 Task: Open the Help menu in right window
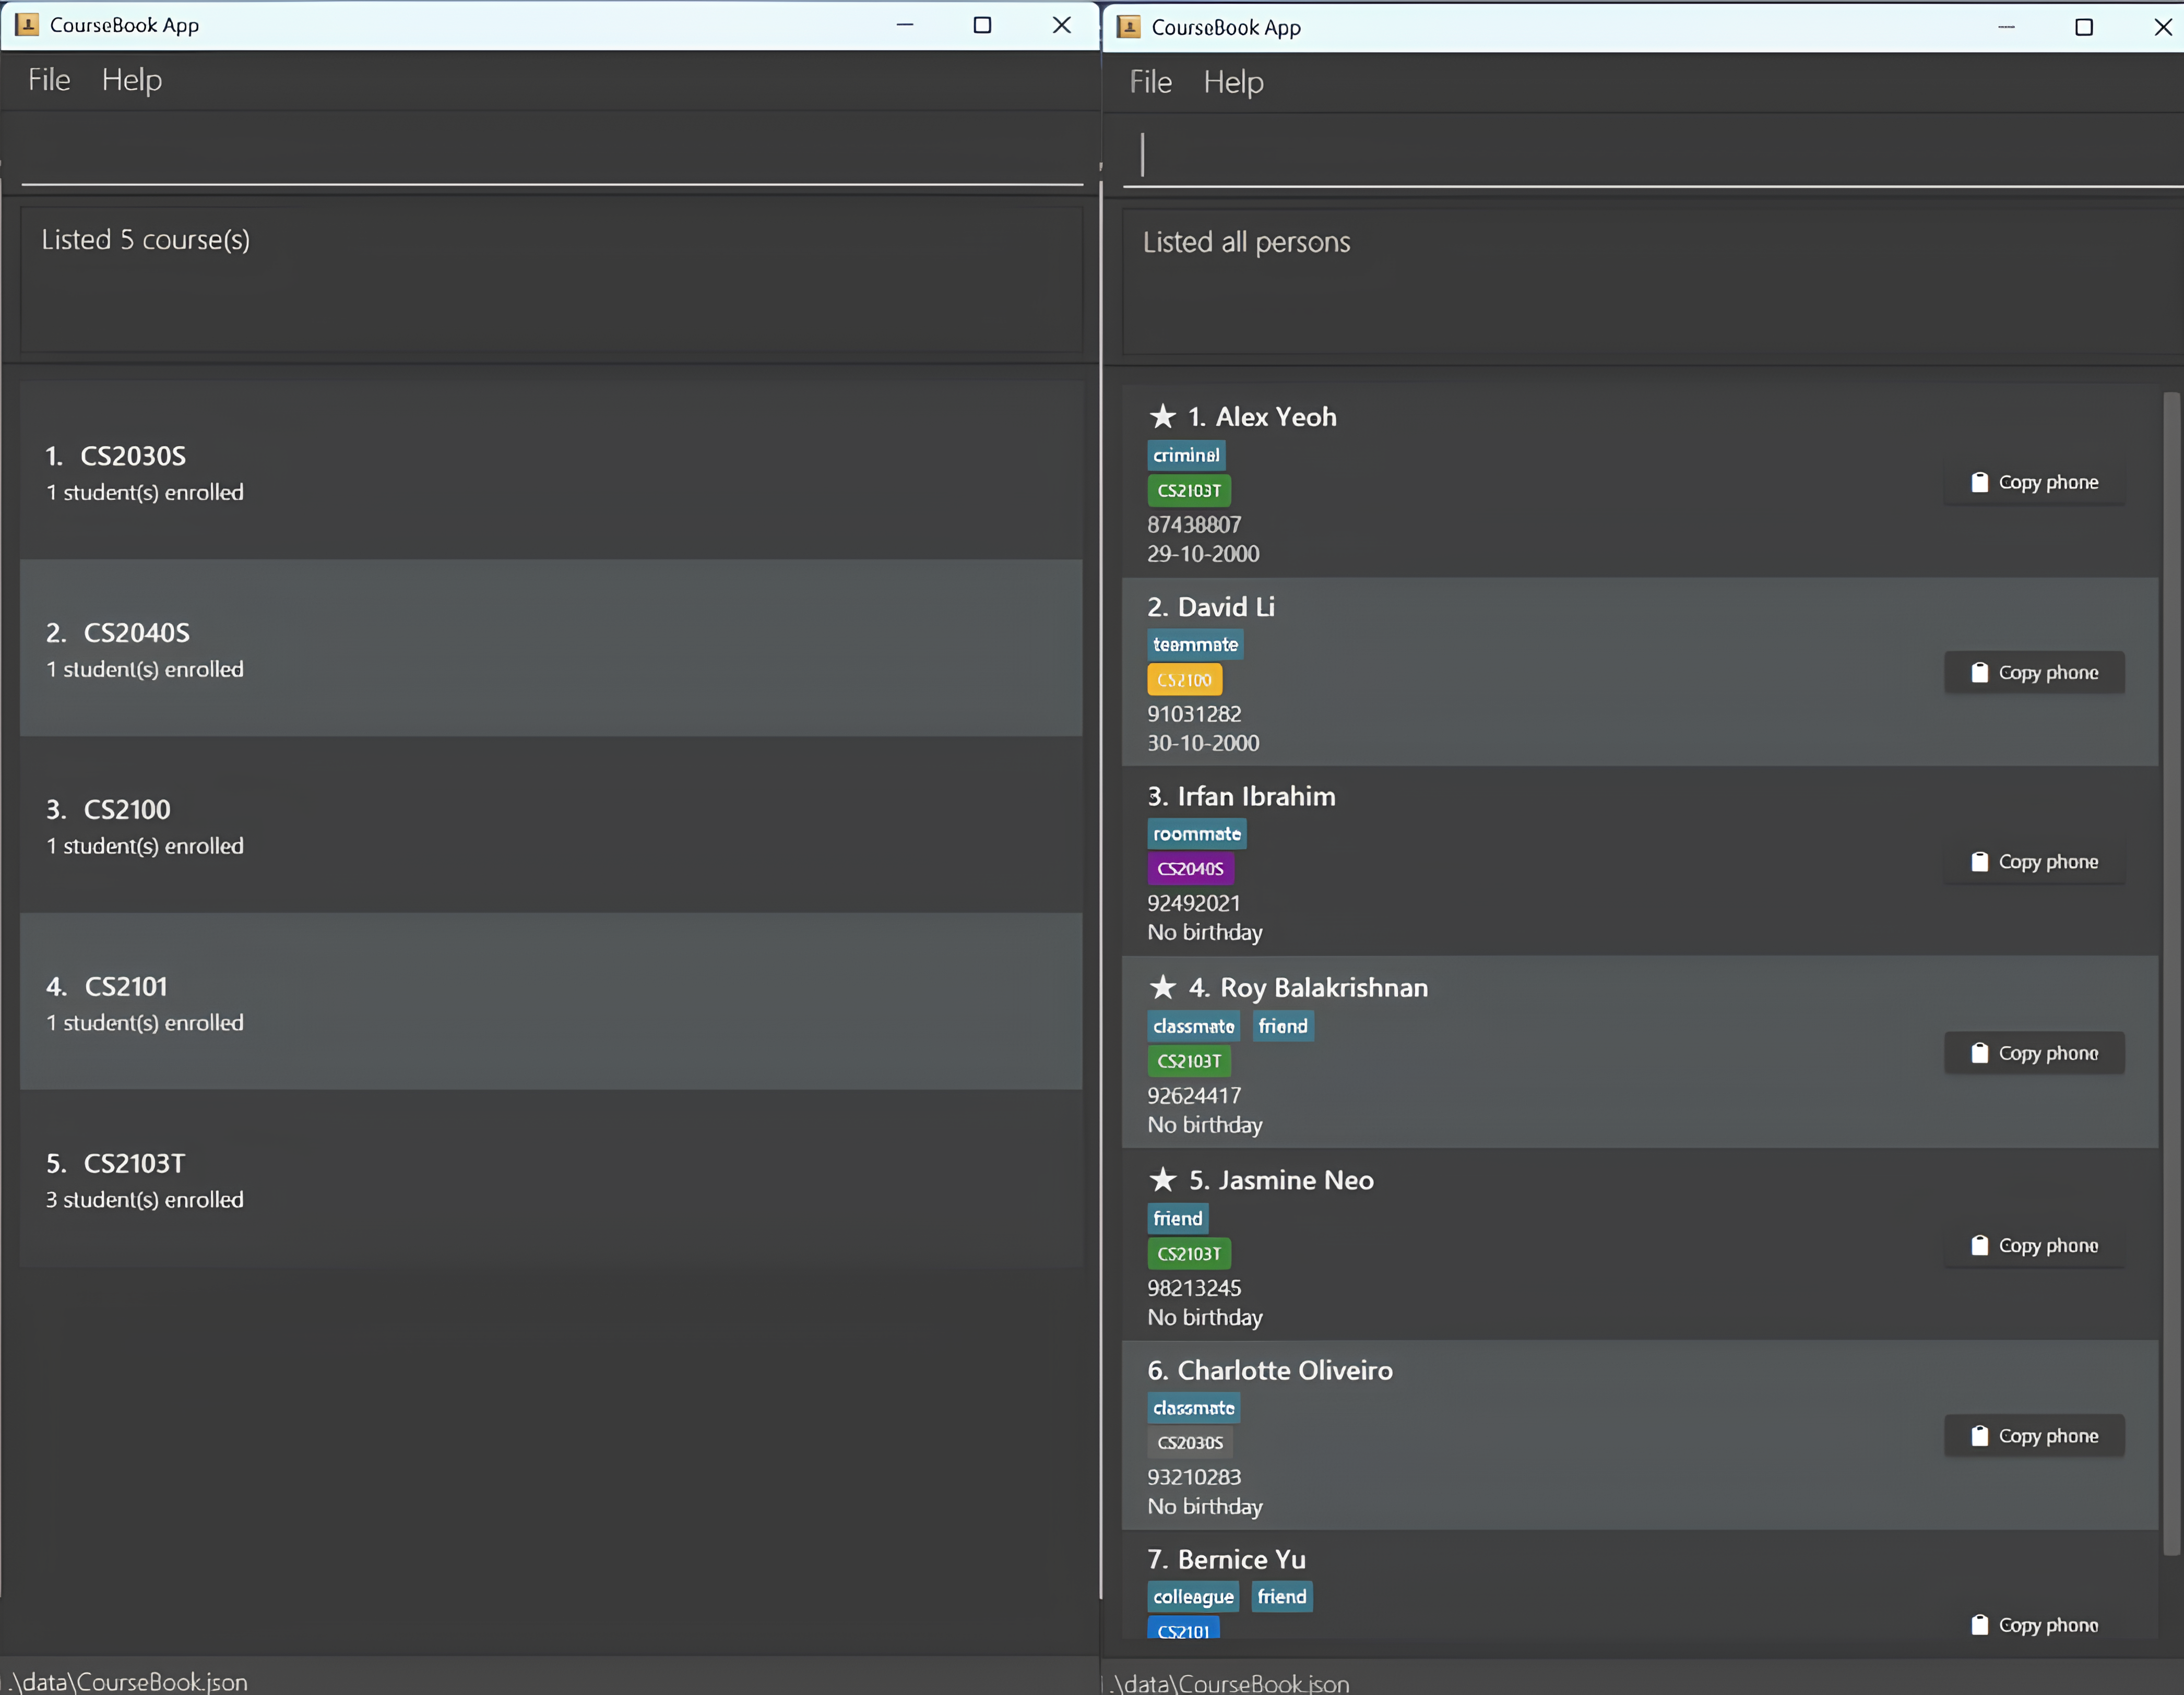pyautogui.click(x=1233, y=82)
